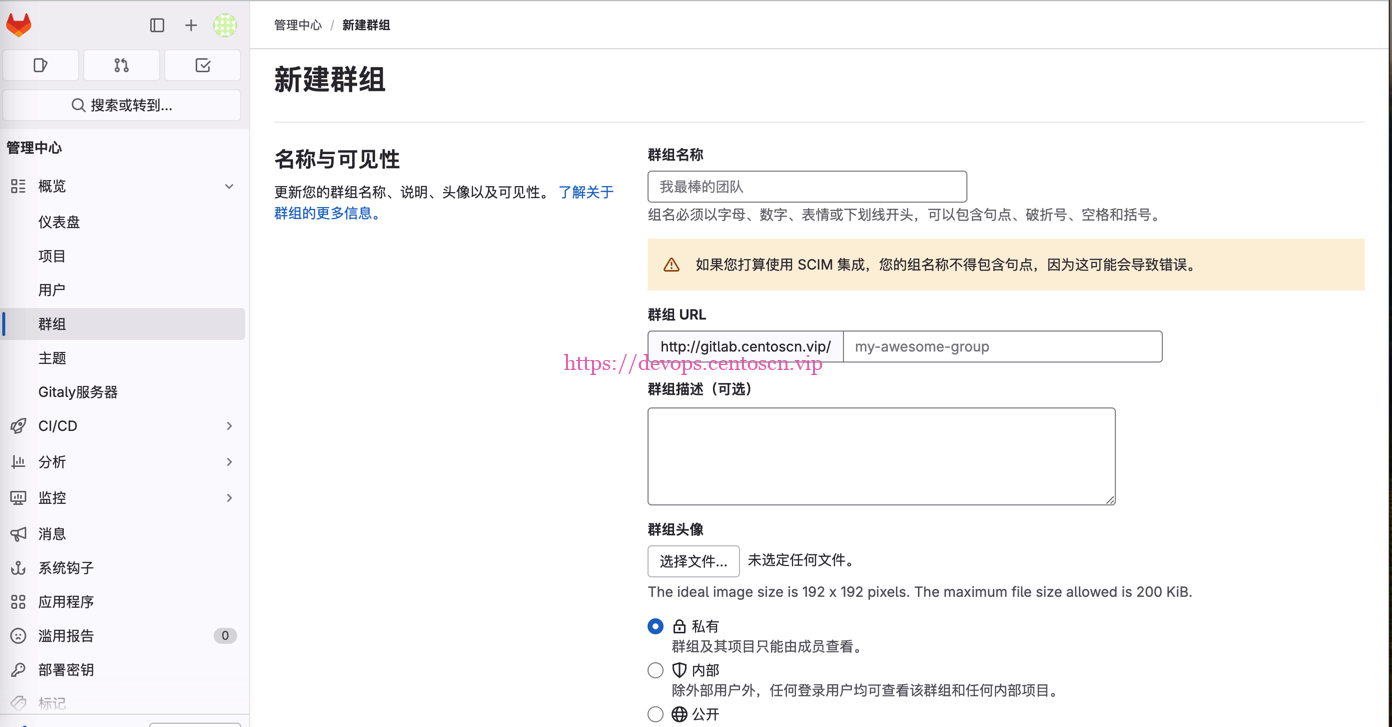Click the 群组名称 input field
This screenshot has height=727, width=1392.
click(807, 187)
